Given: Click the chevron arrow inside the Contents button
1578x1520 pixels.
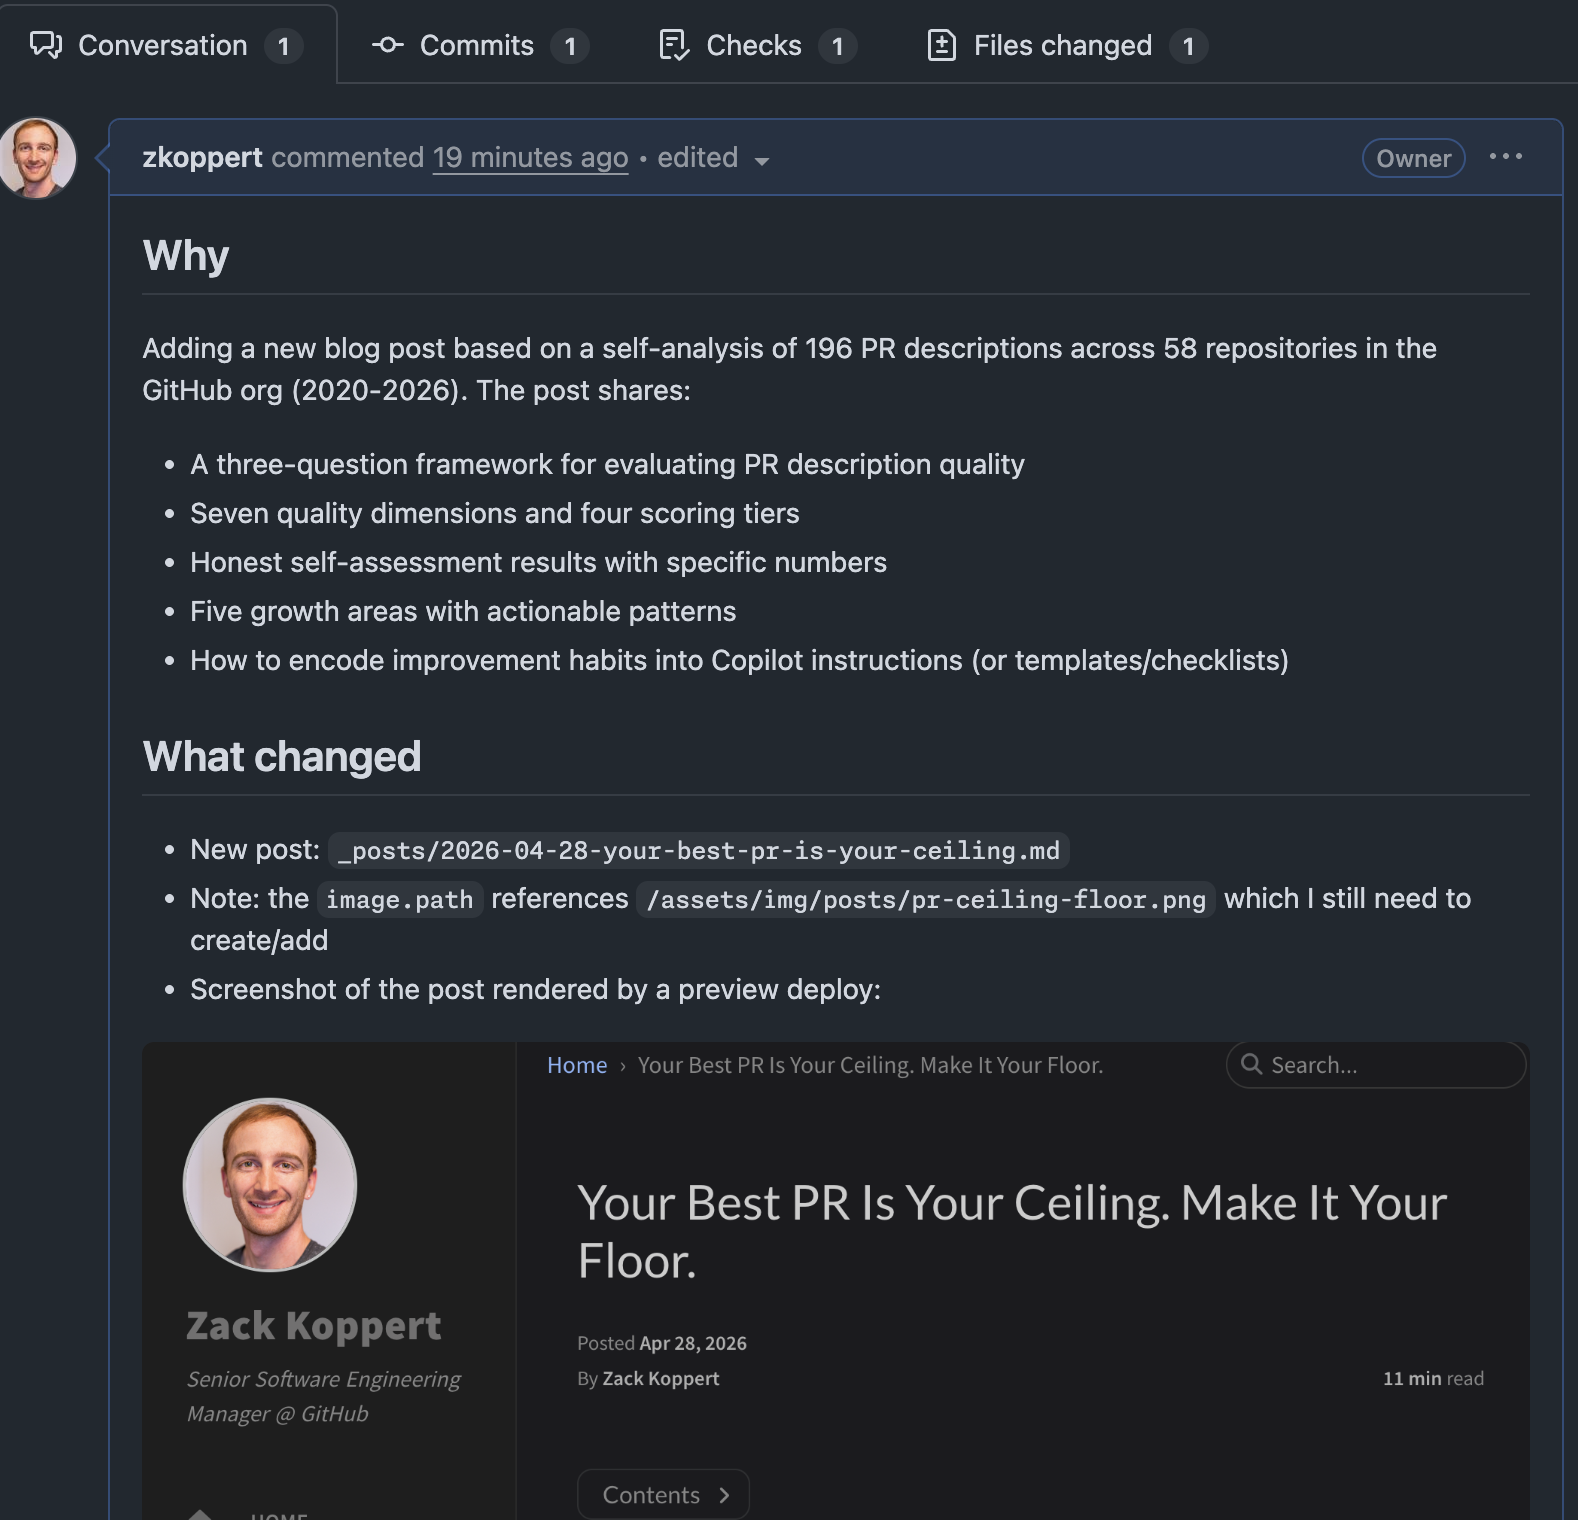Looking at the screenshot, I should tap(725, 1495).
